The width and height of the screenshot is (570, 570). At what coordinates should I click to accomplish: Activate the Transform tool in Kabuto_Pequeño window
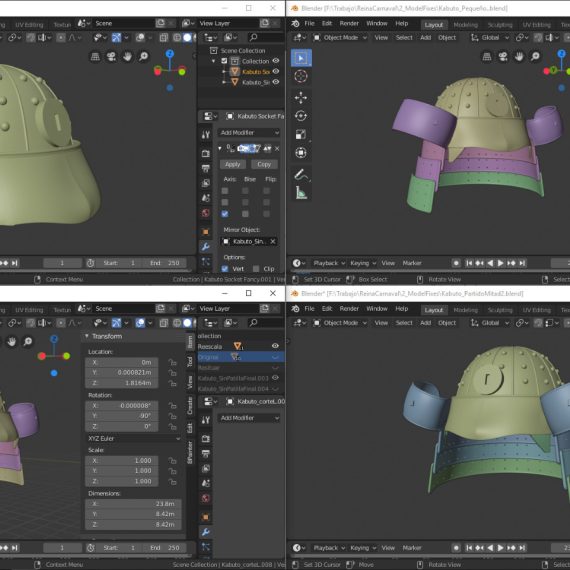(x=301, y=153)
